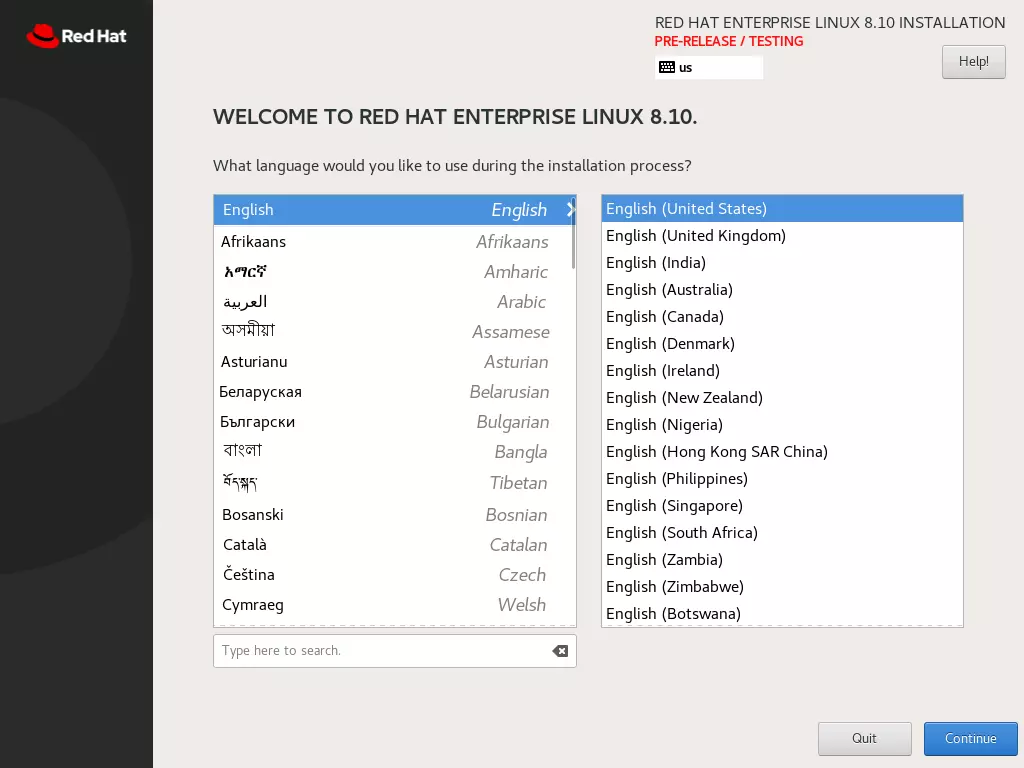Viewport: 1024px width, 768px height.
Task: Click the keyboard layout indicator showing 'us'
Action: pyautogui.click(x=708, y=67)
